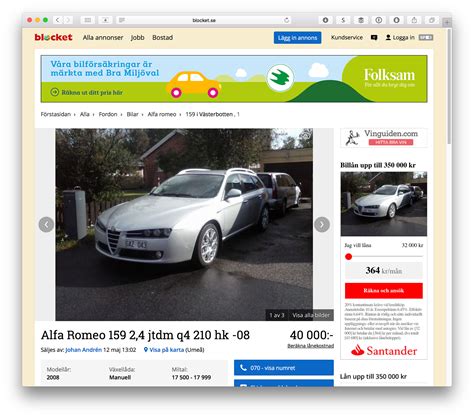Open Kundservice link
474x418 pixels.
347,38
